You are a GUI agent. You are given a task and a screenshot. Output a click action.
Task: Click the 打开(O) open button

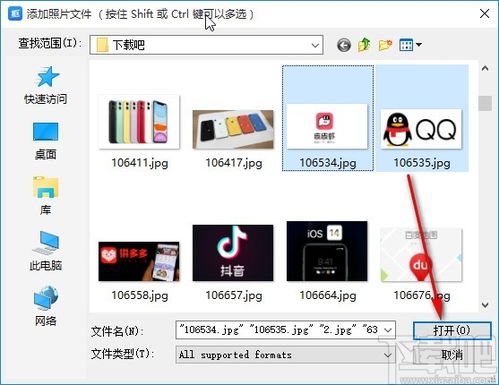click(452, 330)
